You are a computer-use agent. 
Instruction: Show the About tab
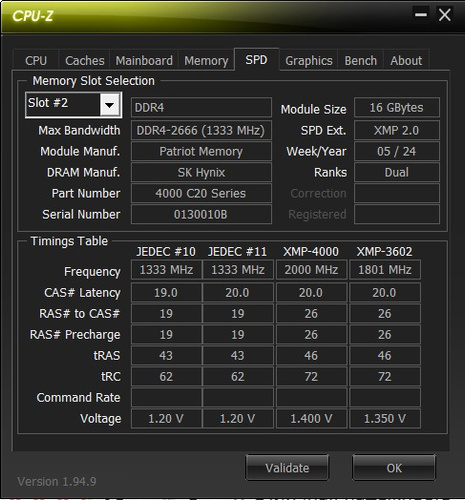(406, 61)
